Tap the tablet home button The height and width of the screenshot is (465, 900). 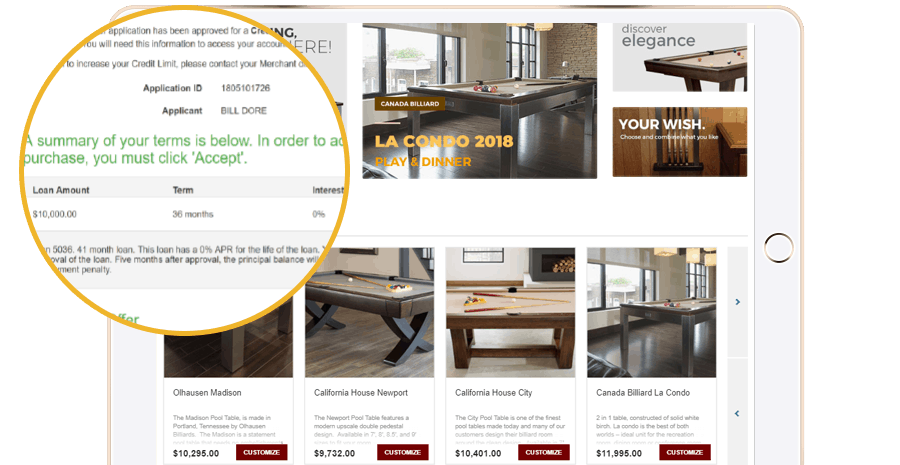(779, 248)
